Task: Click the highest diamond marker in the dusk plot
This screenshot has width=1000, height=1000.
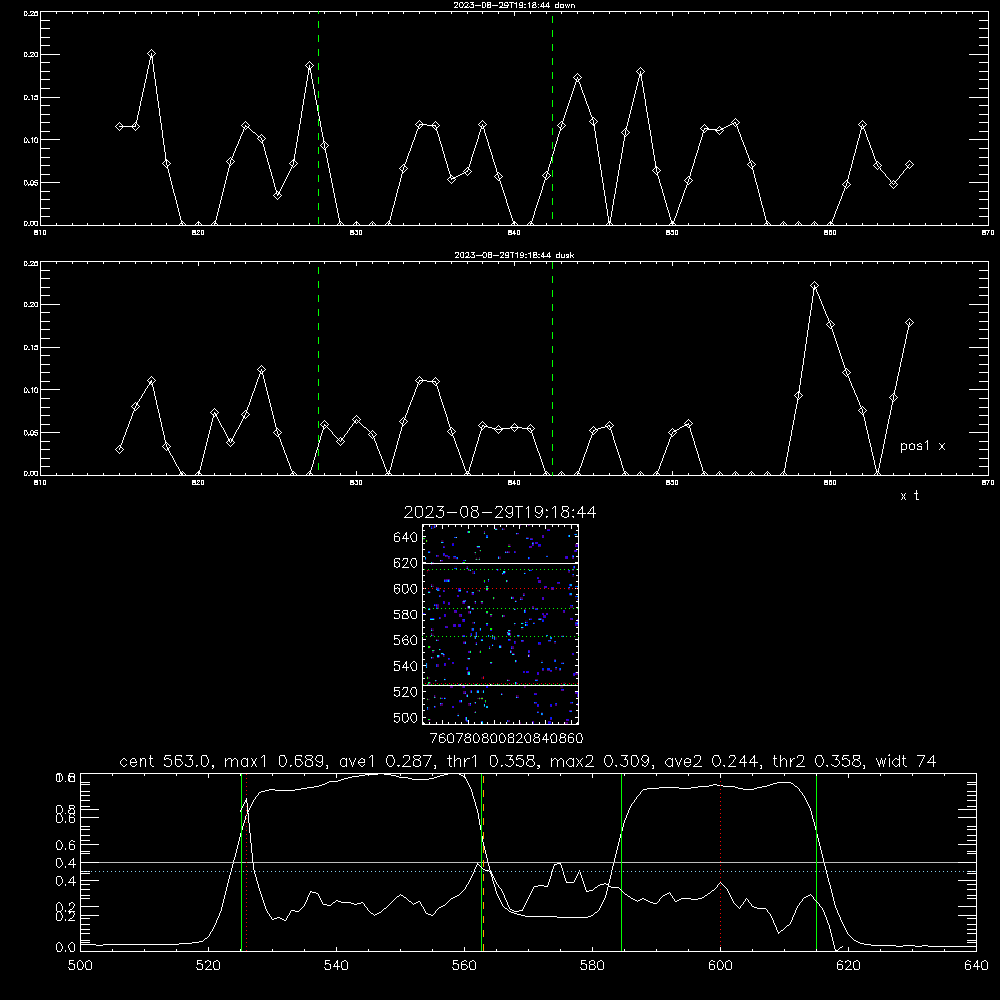Action: (814, 286)
